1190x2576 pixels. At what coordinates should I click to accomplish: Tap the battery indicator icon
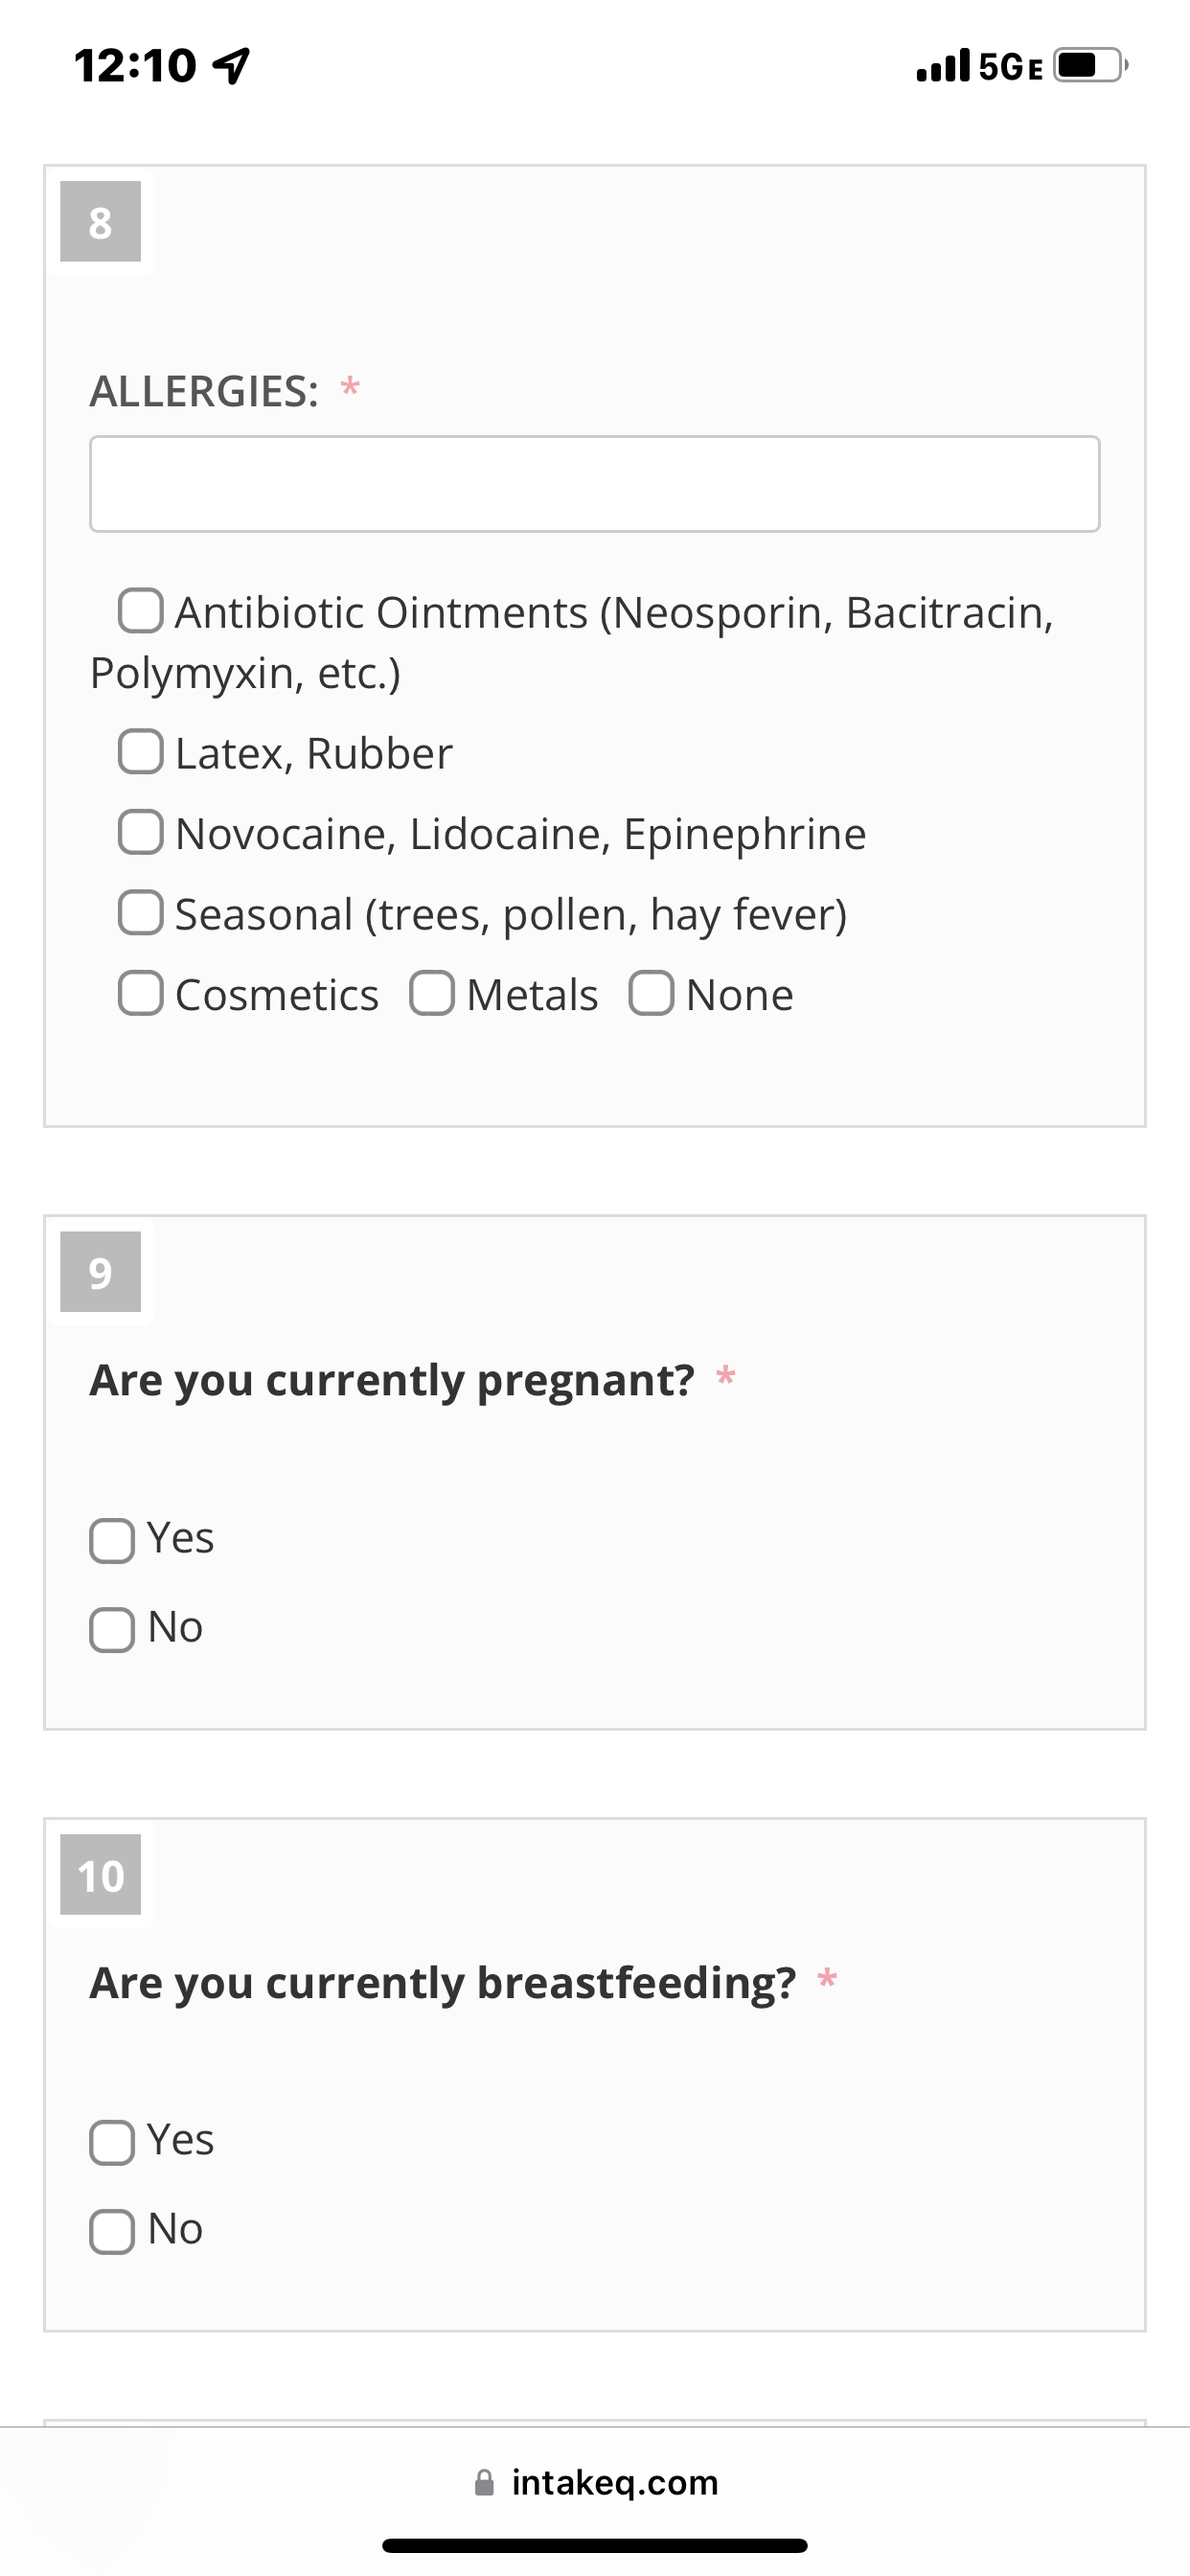(x=1091, y=65)
